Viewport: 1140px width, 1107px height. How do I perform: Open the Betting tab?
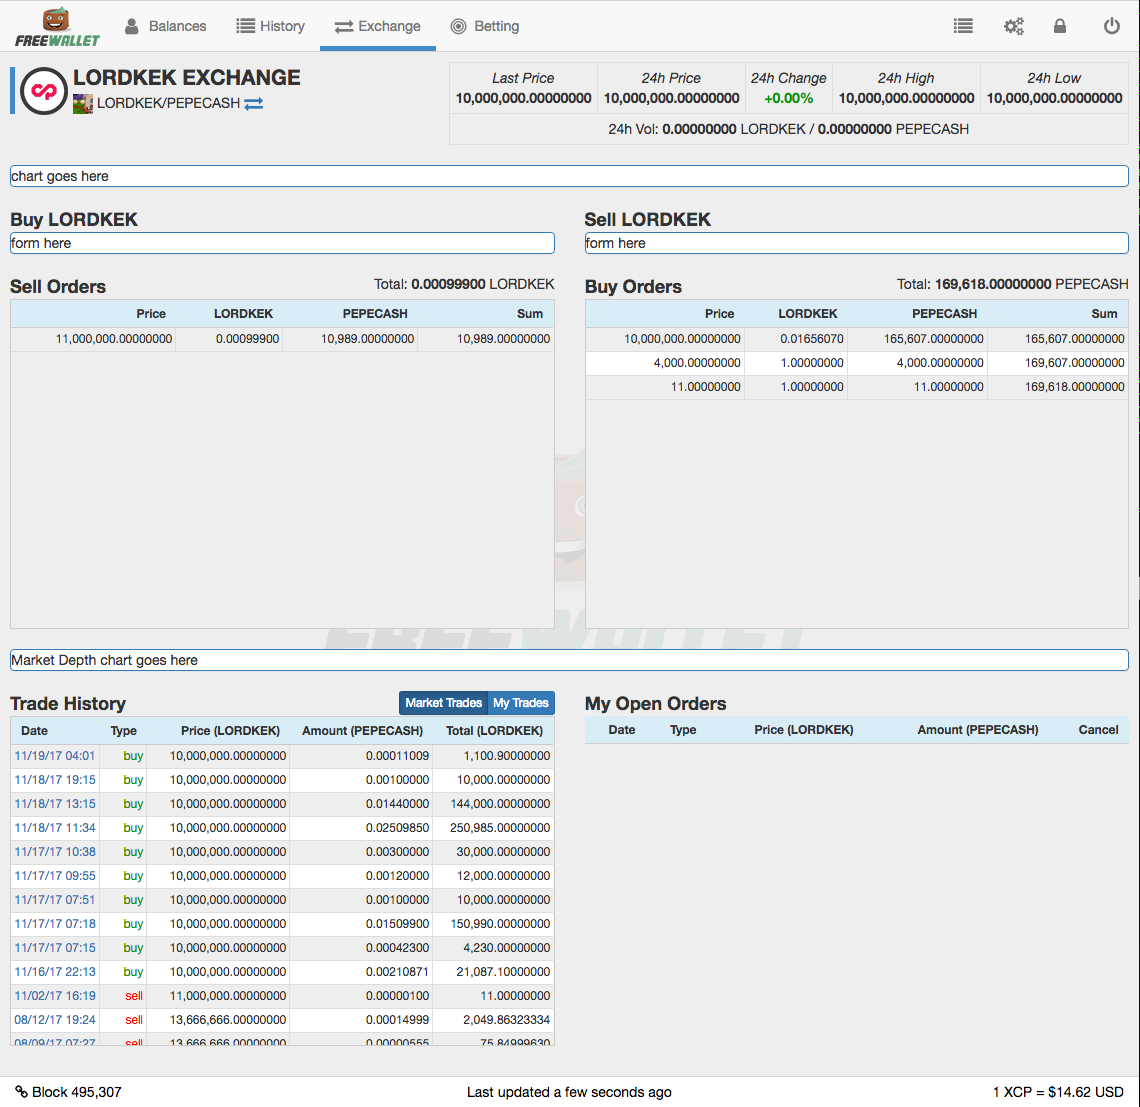[485, 26]
